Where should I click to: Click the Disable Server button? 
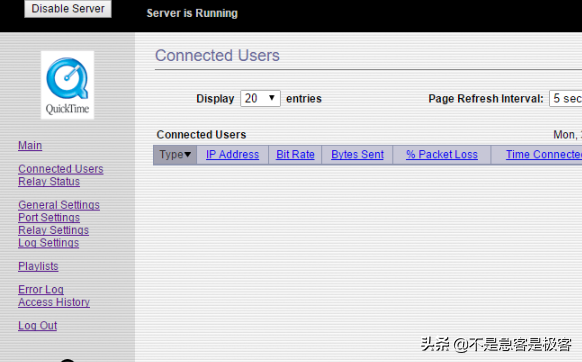68,9
